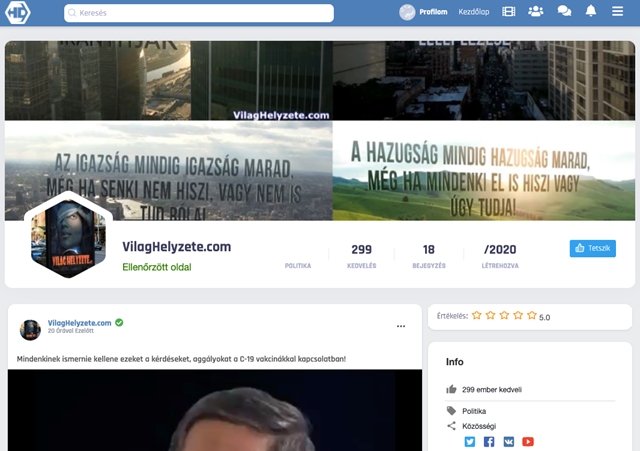This screenshot has height=451, width=640.
Task: Open the notifications bell icon
Action: [591, 11]
